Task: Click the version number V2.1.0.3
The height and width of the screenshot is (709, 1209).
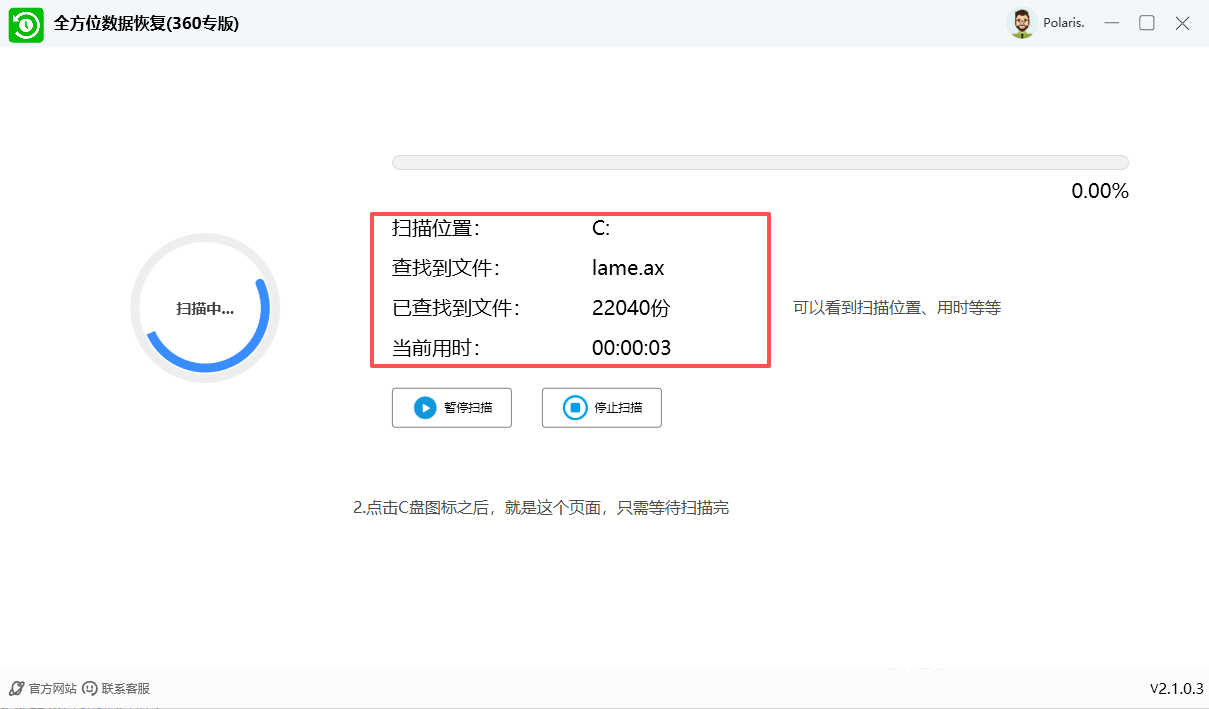Action: (x=1175, y=688)
